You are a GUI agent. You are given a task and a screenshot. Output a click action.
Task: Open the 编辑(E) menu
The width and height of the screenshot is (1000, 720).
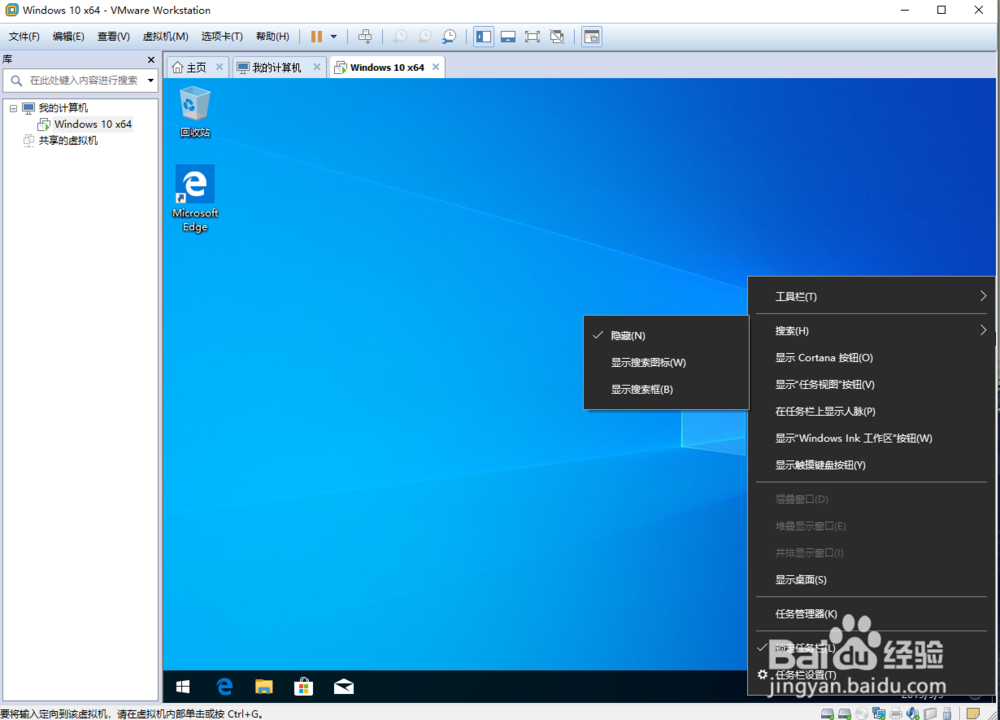tap(68, 36)
